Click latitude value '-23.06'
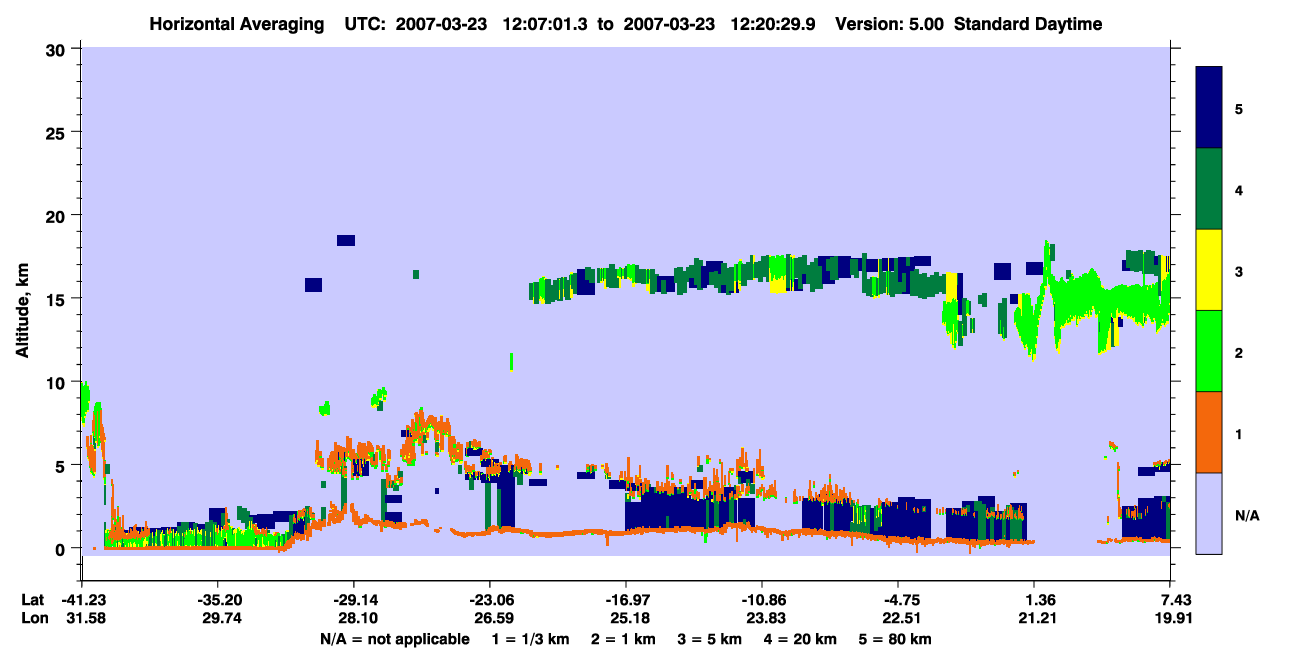This screenshot has height=667, width=1300. (x=490, y=601)
